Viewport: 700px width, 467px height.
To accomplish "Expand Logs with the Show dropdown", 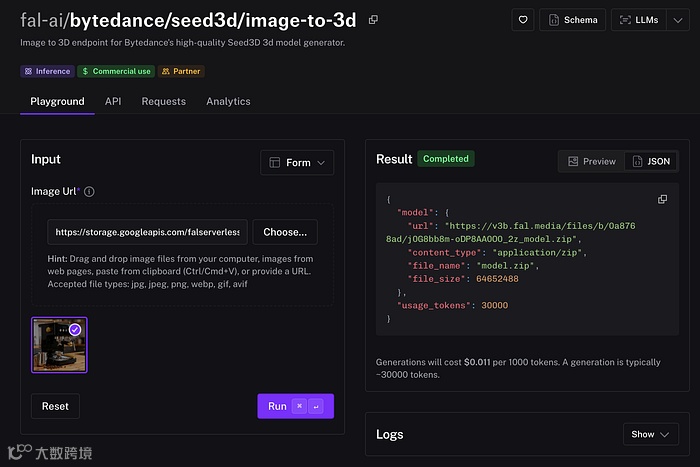I will pos(650,434).
